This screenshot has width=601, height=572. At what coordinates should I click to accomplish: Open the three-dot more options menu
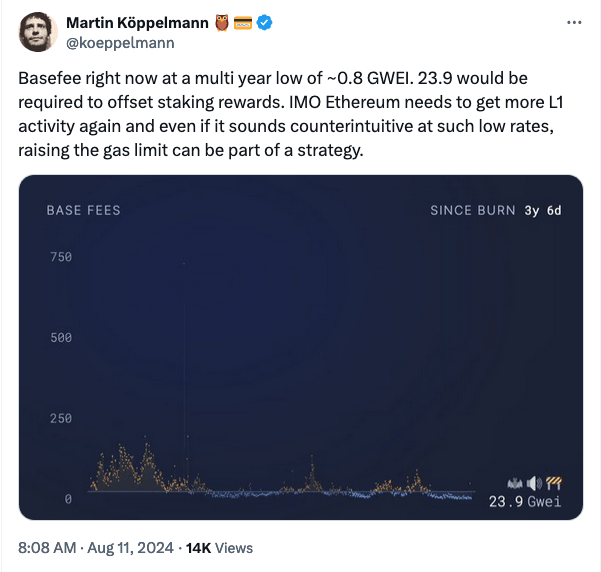pyautogui.click(x=572, y=23)
